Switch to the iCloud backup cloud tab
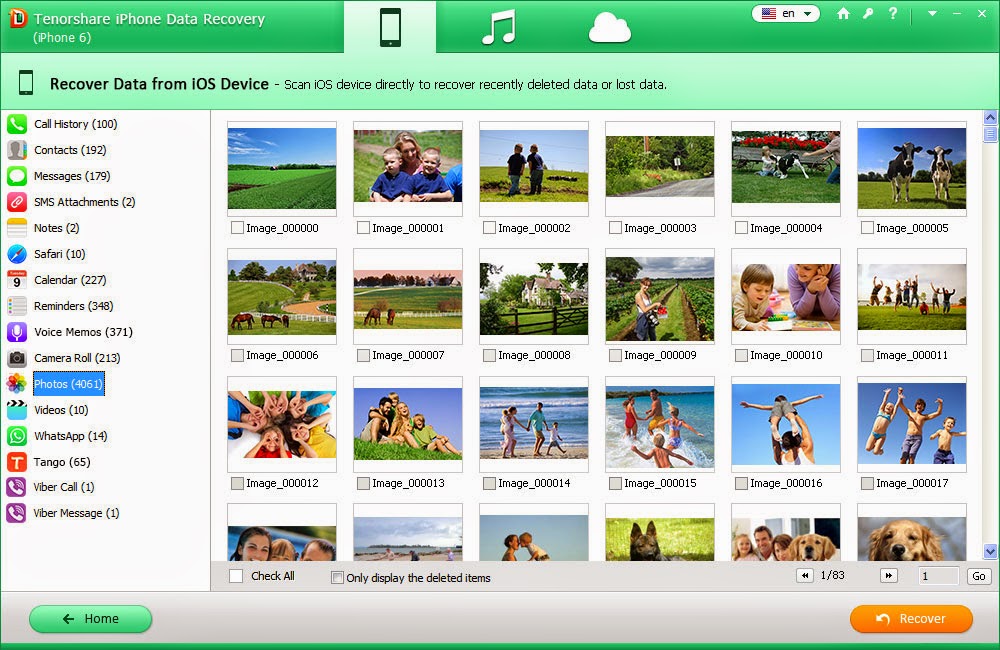 tap(610, 28)
